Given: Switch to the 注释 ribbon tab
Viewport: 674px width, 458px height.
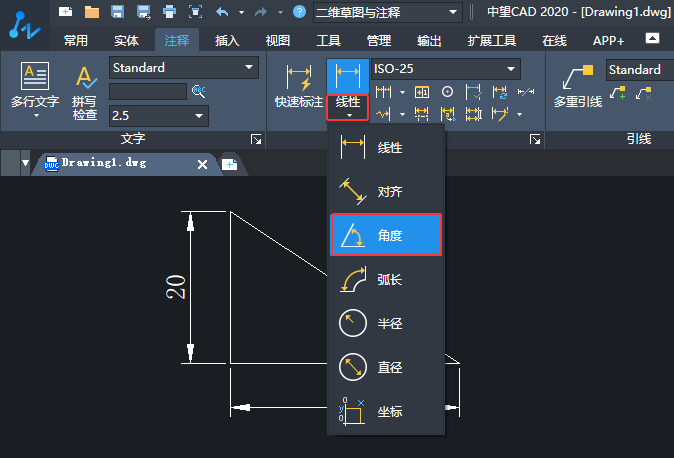Looking at the screenshot, I should 177,40.
